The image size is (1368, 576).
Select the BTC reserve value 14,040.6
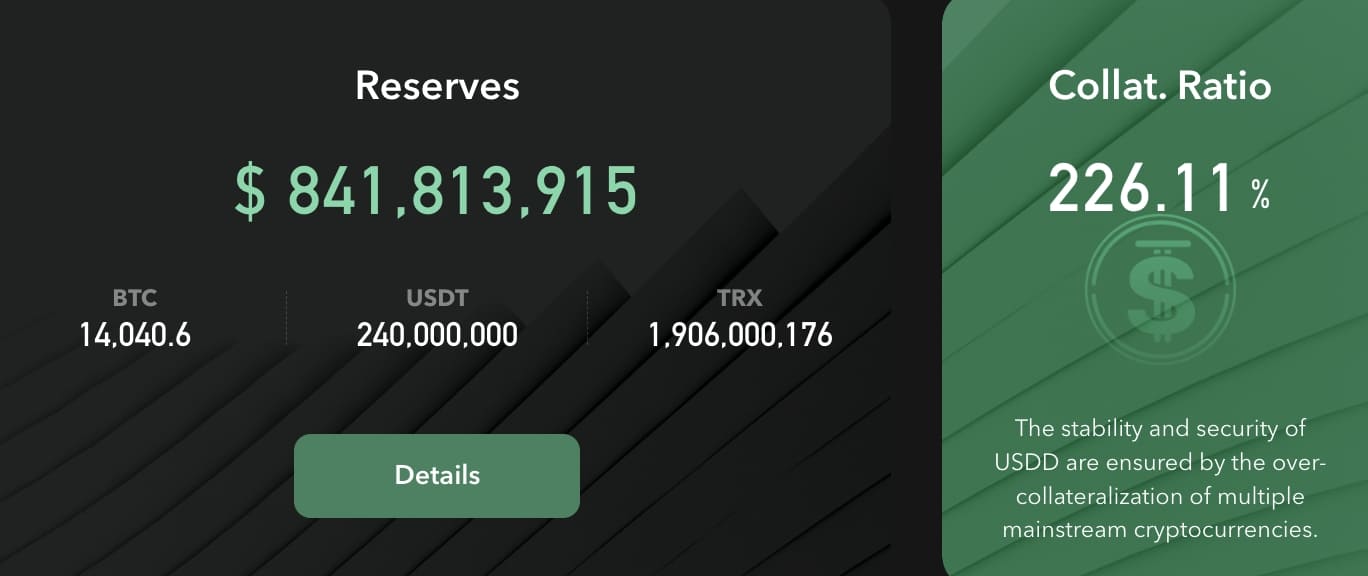(135, 335)
